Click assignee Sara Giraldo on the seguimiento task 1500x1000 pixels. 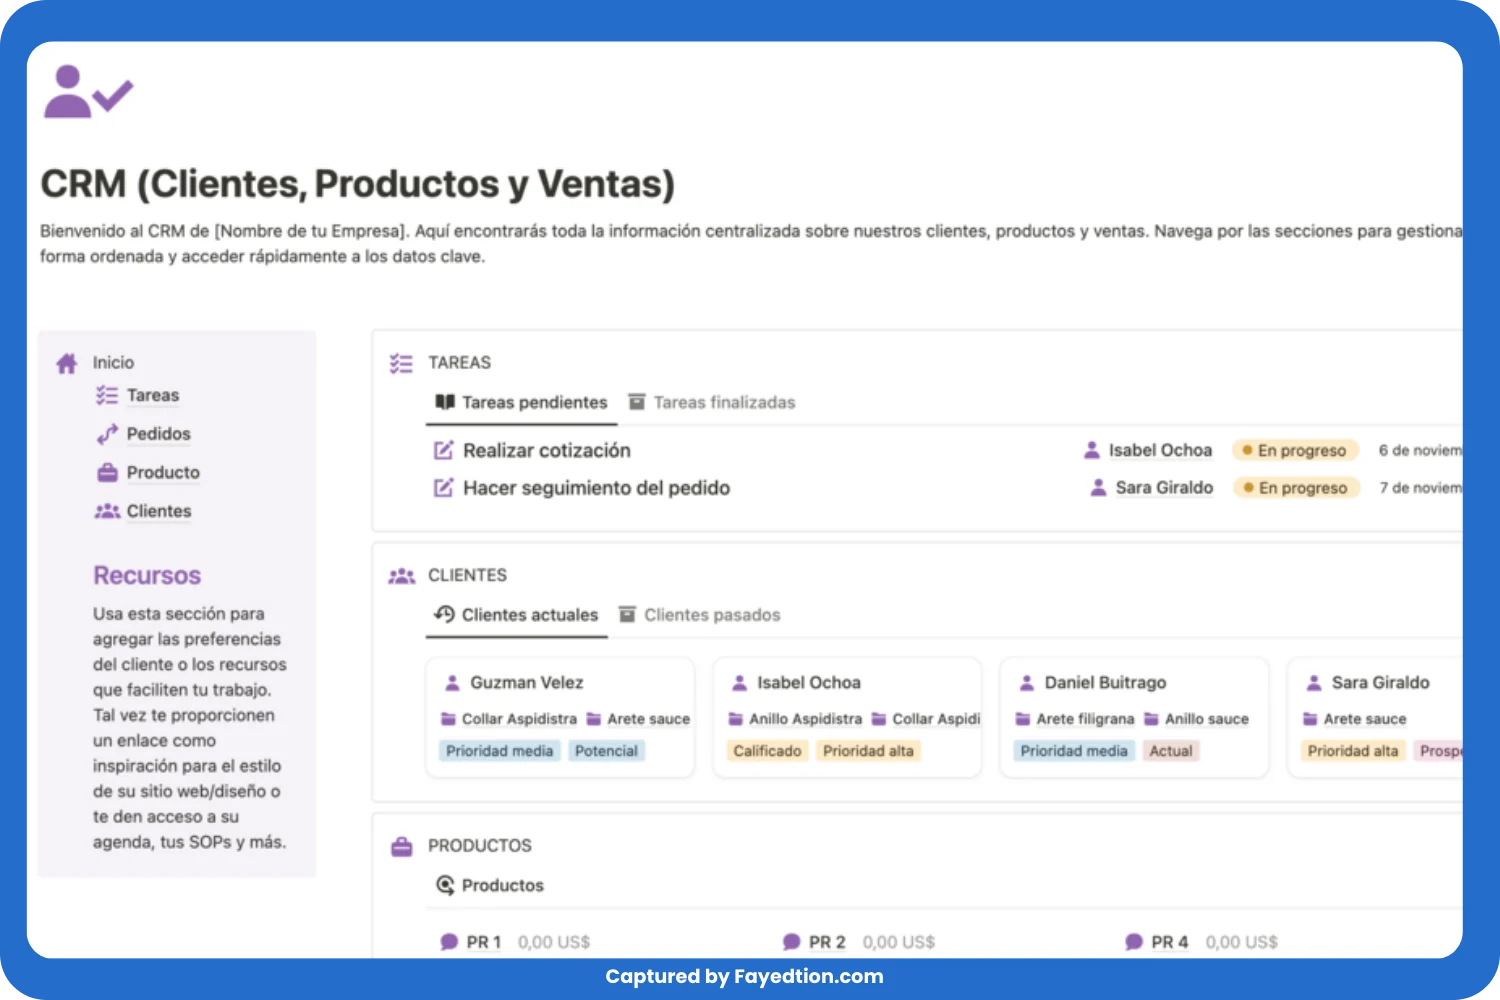(1163, 488)
